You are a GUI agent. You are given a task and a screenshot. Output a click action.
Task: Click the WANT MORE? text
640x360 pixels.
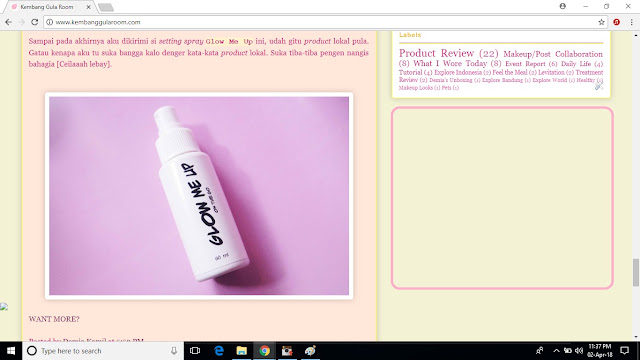pos(54,319)
